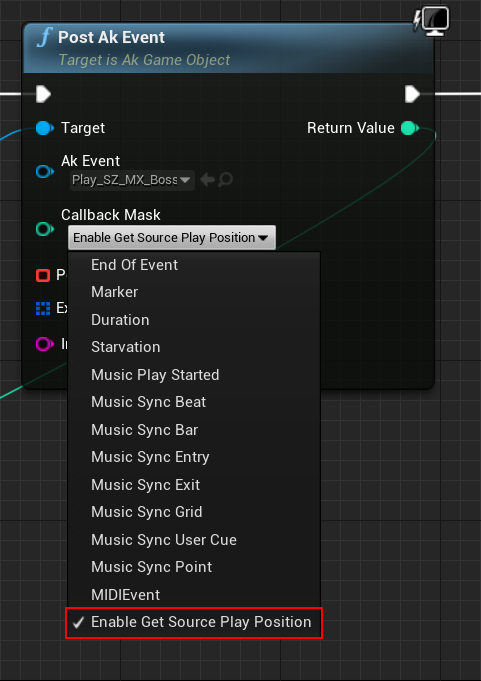Viewport: 481px width, 681px height.
Task: Click the Callback Mask label
Action: click(111, 215)
